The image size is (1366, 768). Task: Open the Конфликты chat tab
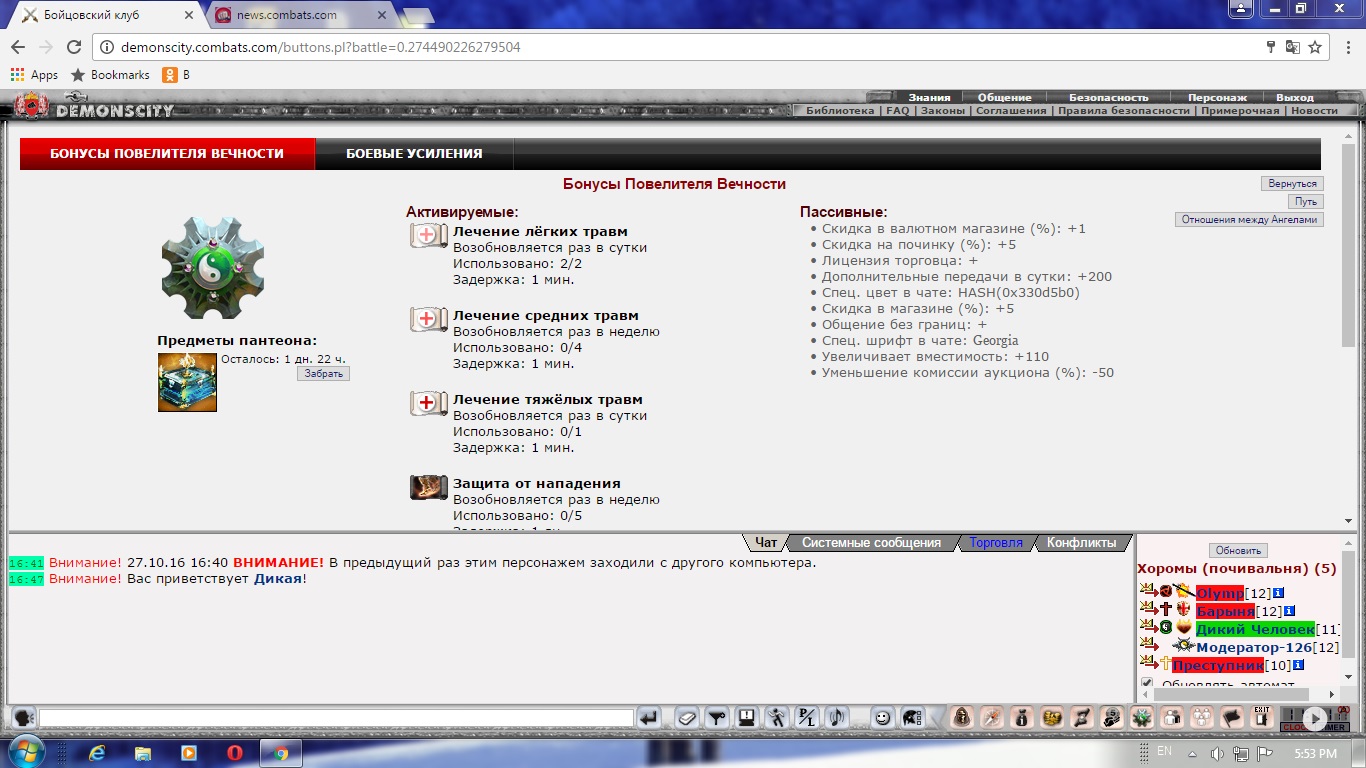(1081, 542)
